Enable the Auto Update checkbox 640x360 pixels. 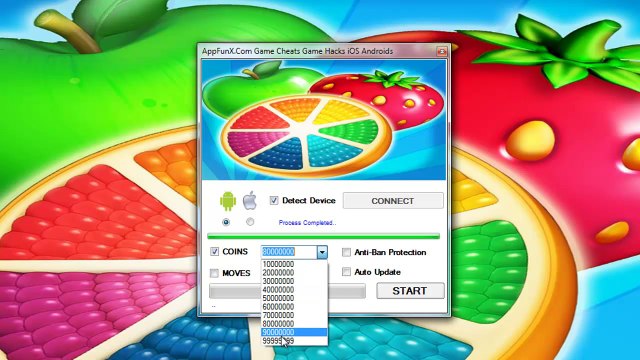(346, 271)
